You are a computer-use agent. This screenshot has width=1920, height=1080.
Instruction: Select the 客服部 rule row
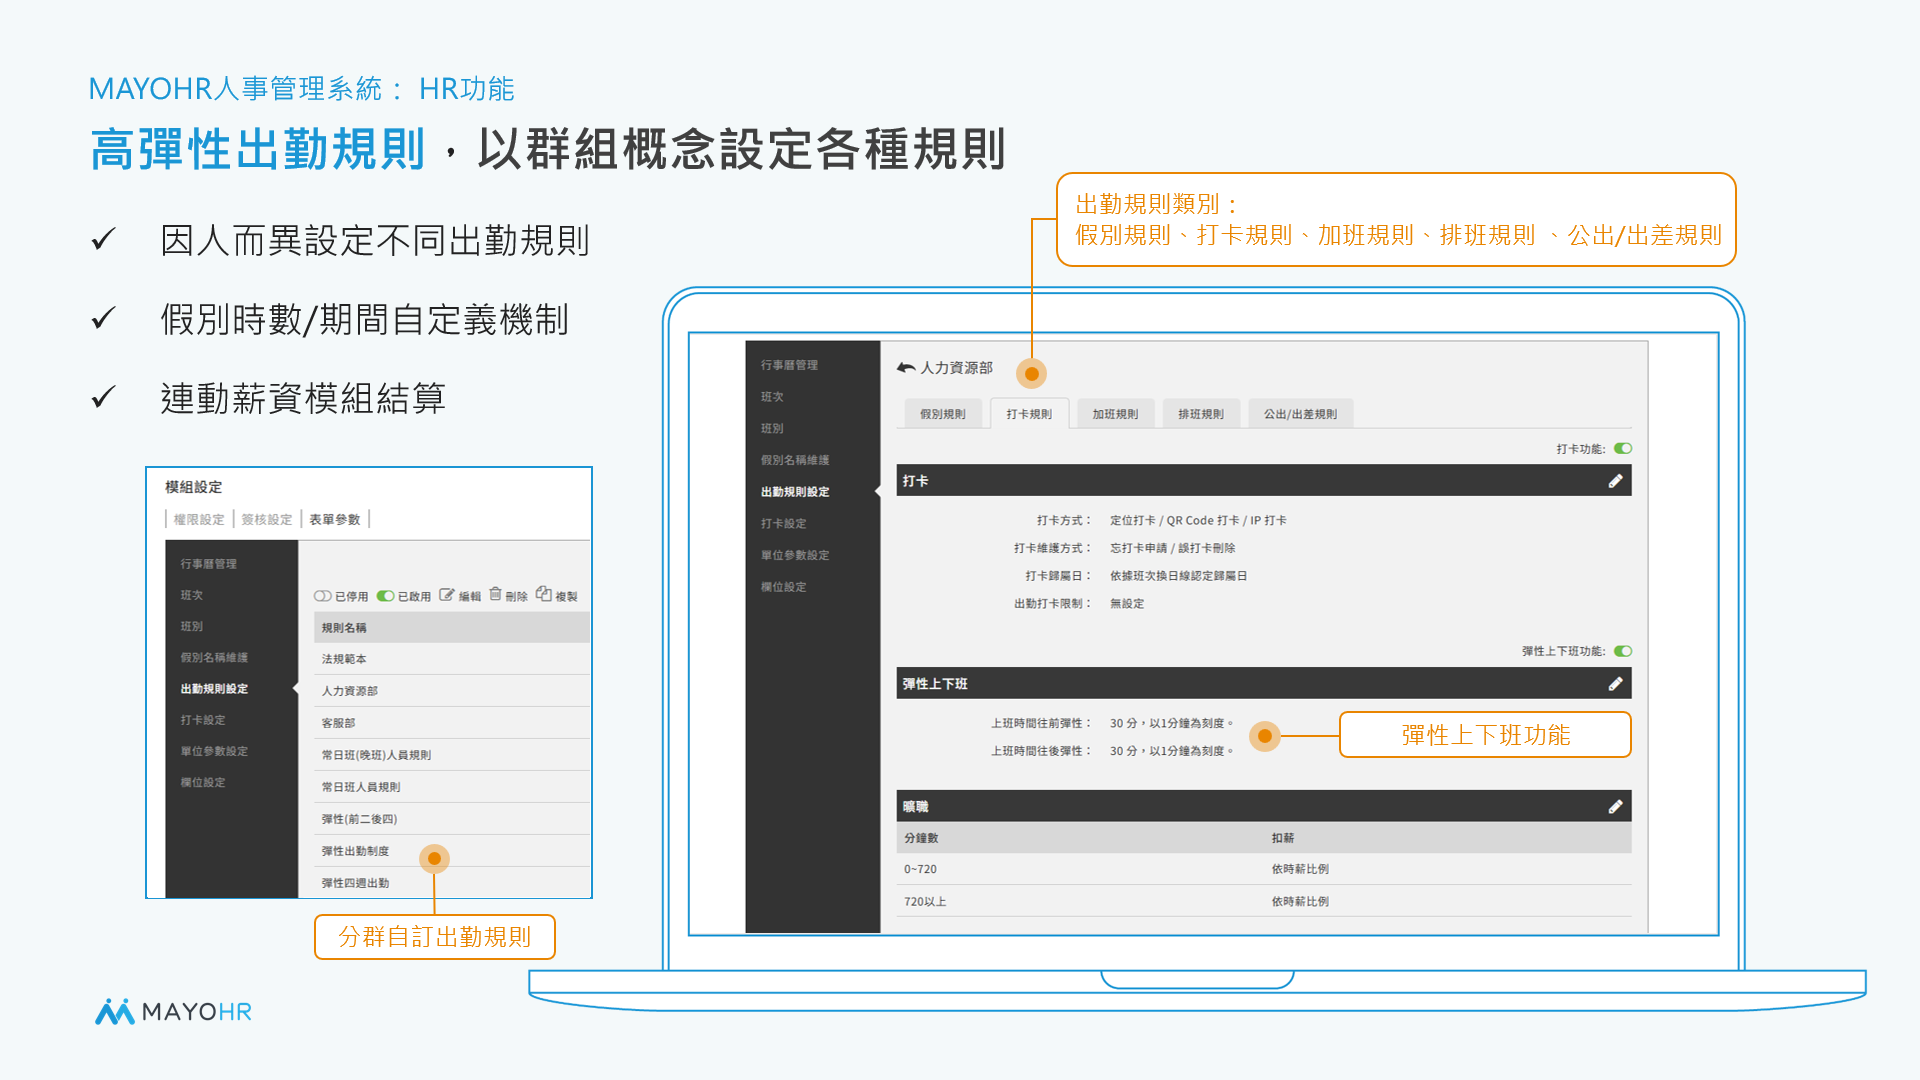point(338,723)
